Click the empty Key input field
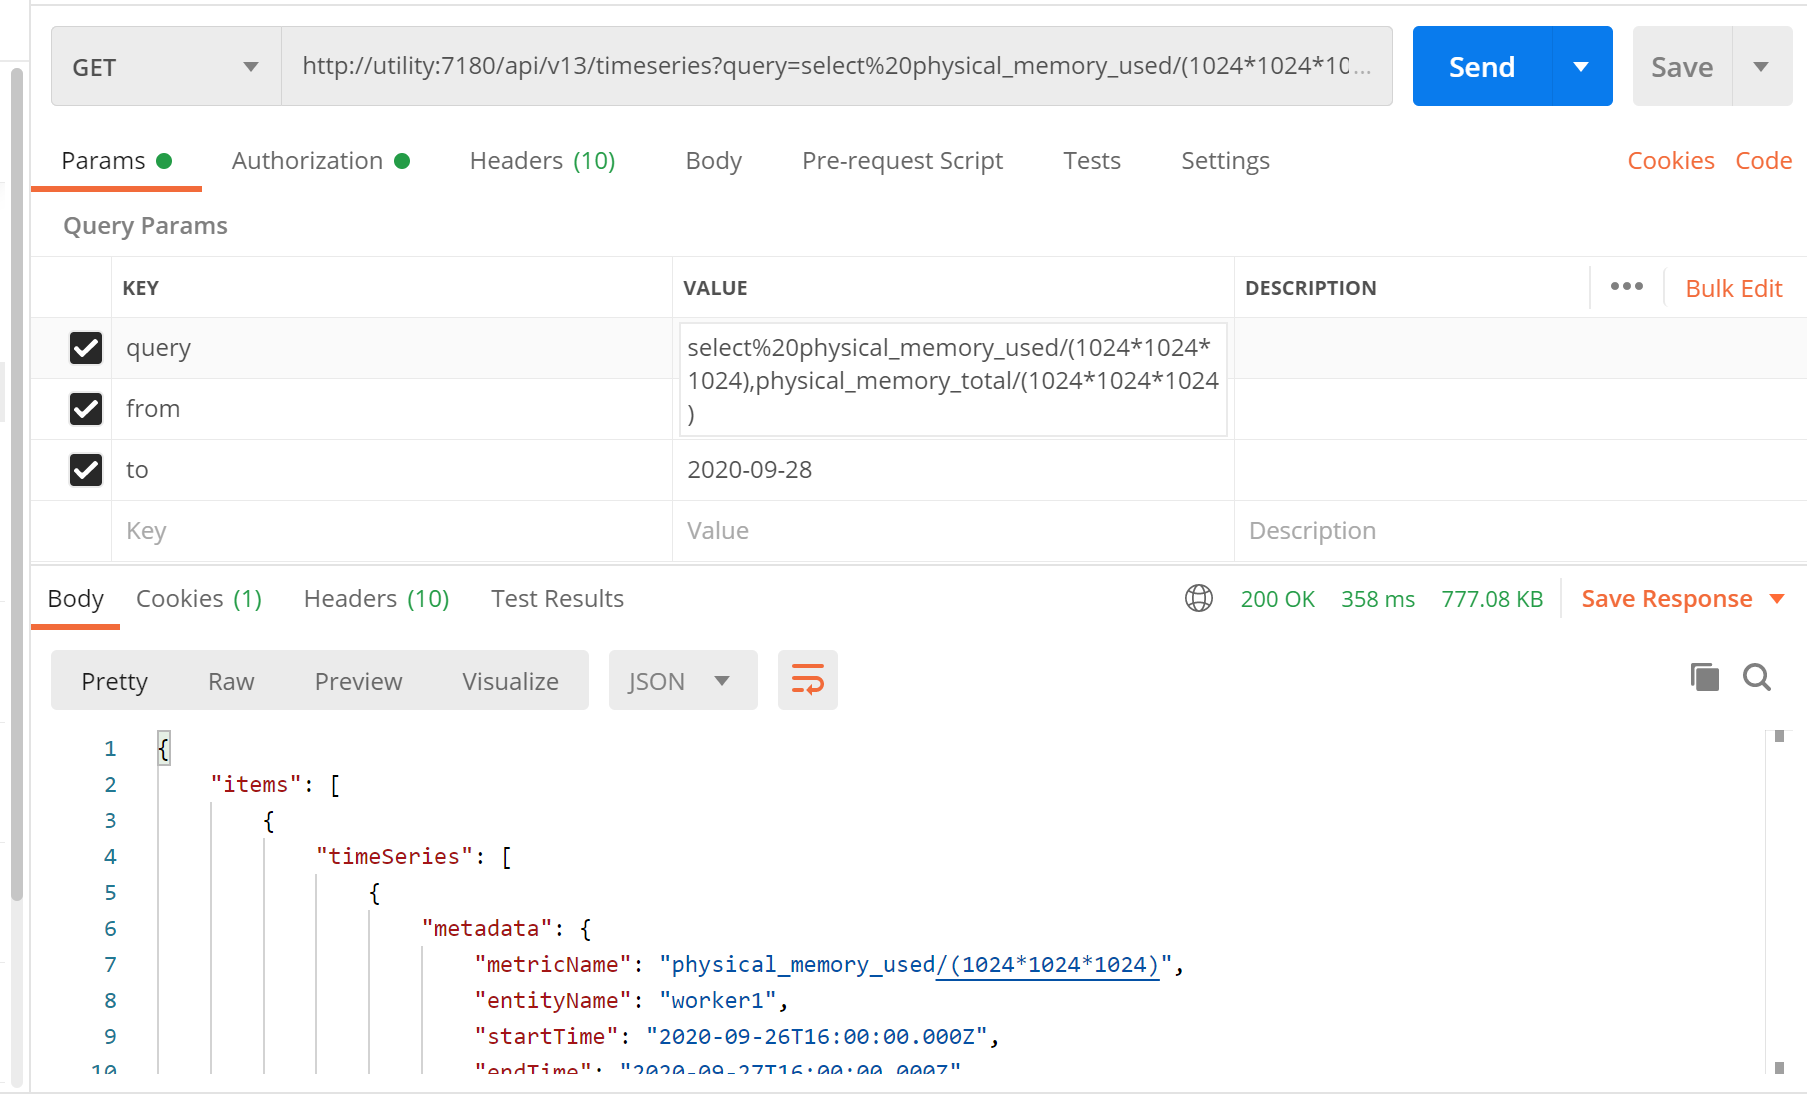Viewport: 1807px width, 1099px height. [x=391, y=531]
